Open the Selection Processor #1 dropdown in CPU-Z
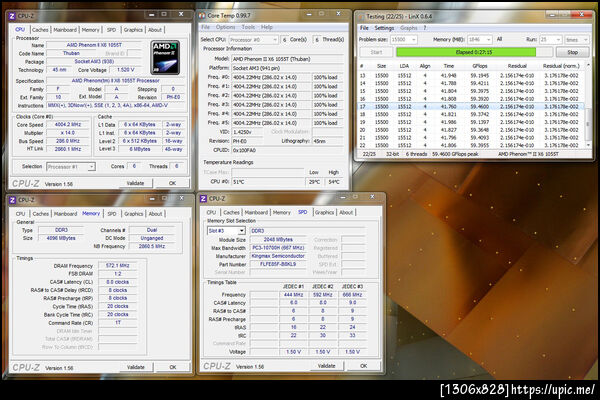 (71, 167)
